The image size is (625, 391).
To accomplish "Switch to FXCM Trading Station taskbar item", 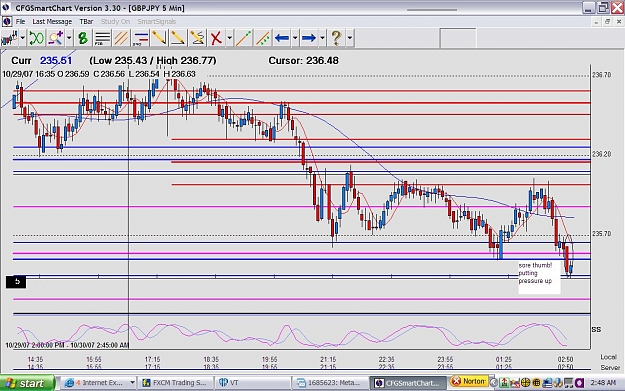I will click(x=175, y=383).
